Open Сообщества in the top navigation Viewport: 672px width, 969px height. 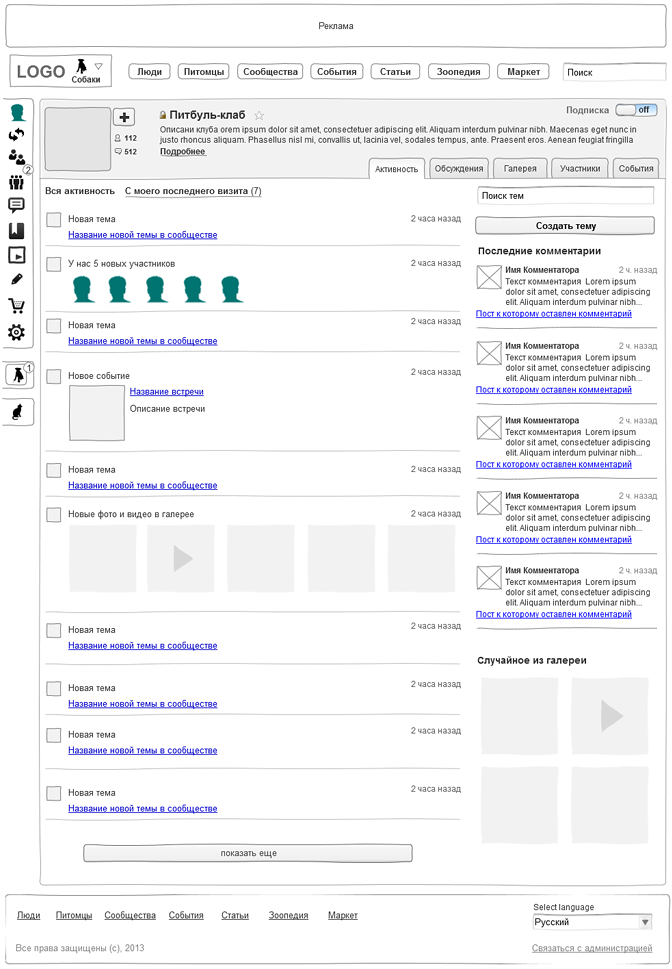click(270, 72)
